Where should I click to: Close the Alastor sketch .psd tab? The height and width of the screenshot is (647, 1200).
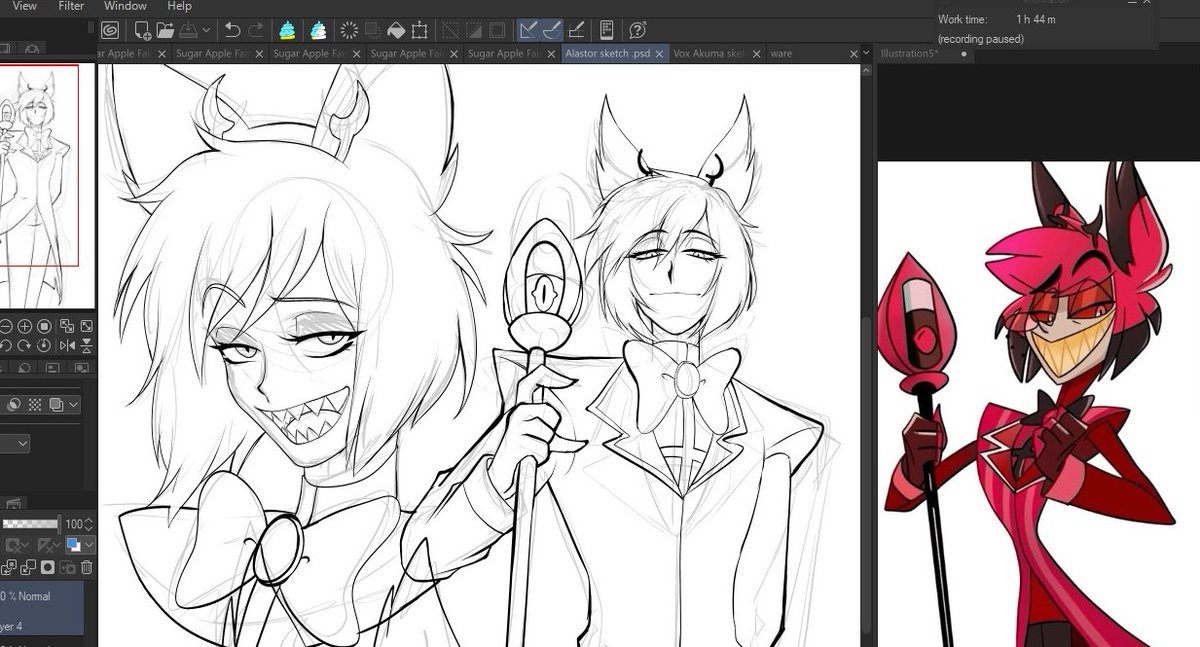pyautogui.click(x=661, y=53)
